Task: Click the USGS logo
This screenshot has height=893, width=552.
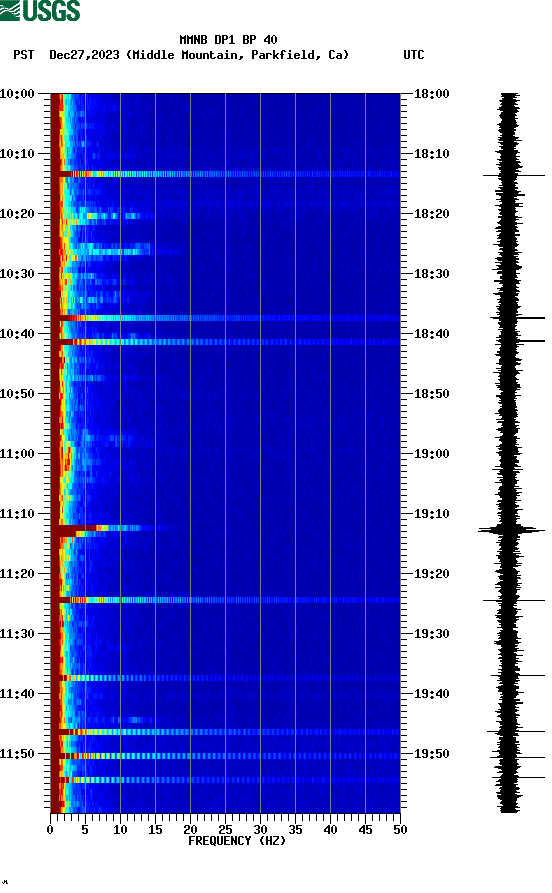Action: pos(40,10)
